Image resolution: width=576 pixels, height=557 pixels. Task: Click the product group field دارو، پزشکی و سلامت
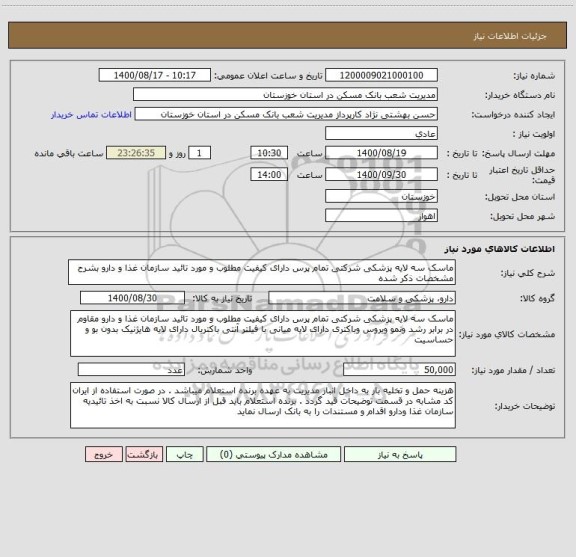(362, 298)
